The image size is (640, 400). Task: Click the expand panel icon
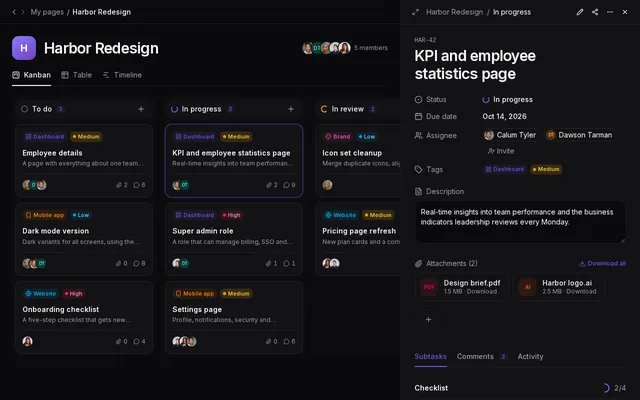click(x=416, y=12)
